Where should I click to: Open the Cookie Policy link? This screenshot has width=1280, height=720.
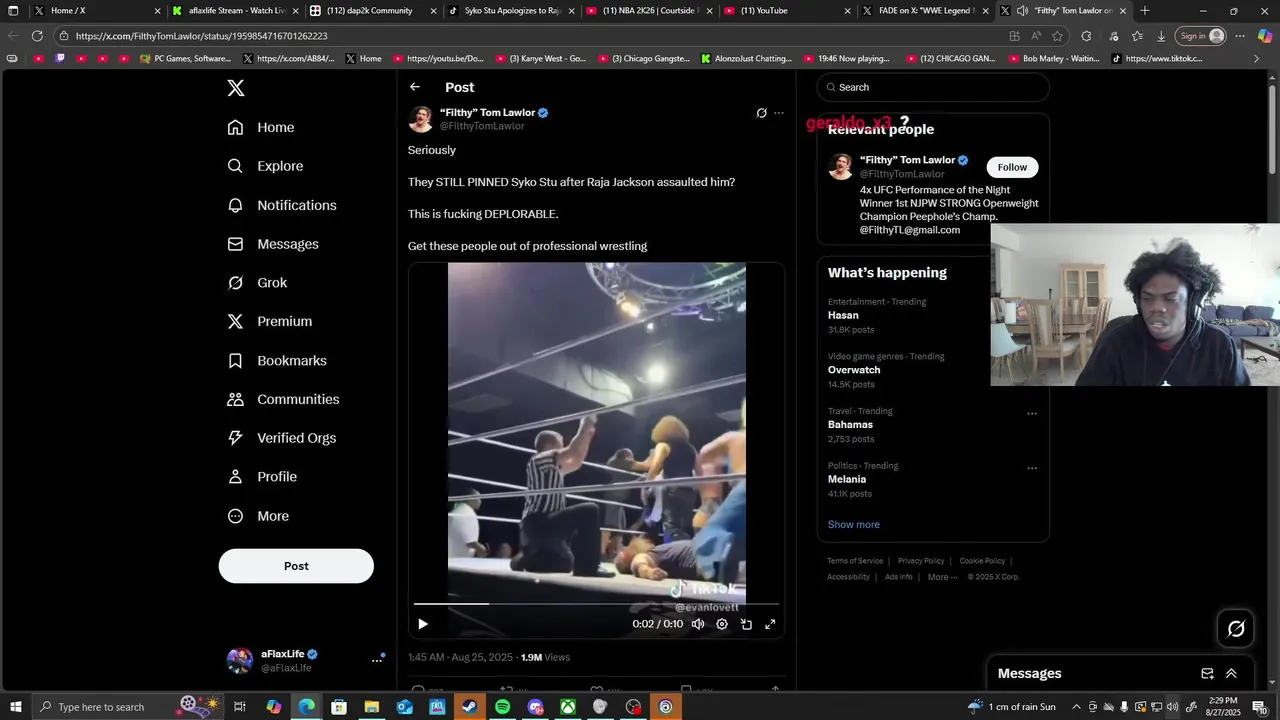[982, 561]
